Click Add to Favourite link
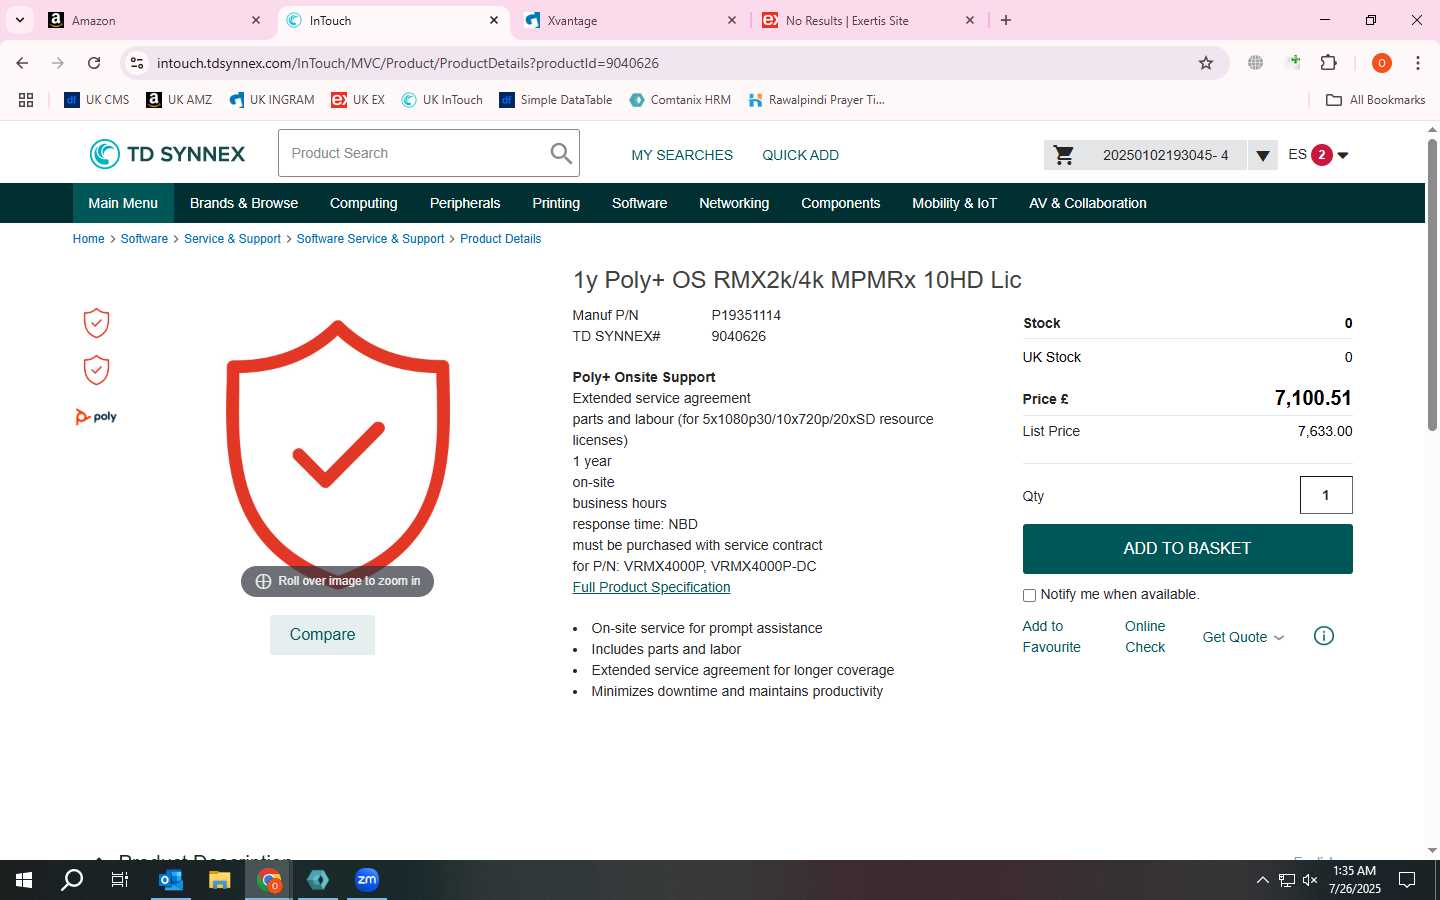1440x900 pixels. pos(1051,637)
